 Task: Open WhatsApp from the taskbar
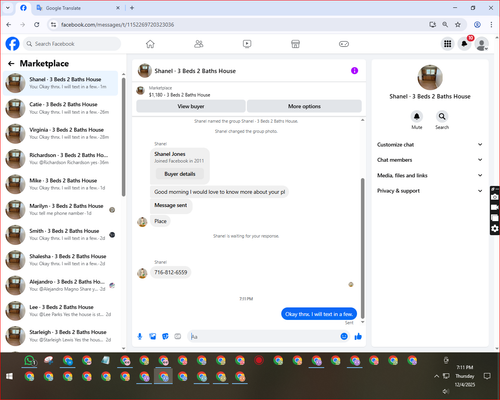pos(30,361)
